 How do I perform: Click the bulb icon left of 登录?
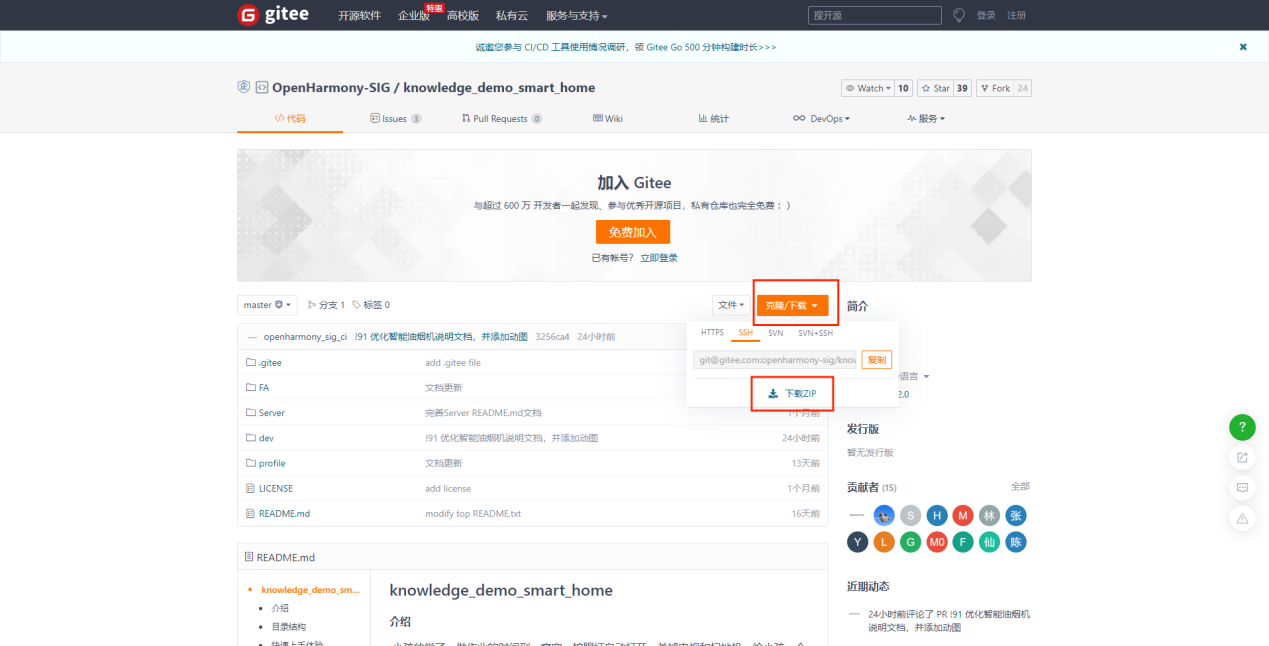[959, 15]
